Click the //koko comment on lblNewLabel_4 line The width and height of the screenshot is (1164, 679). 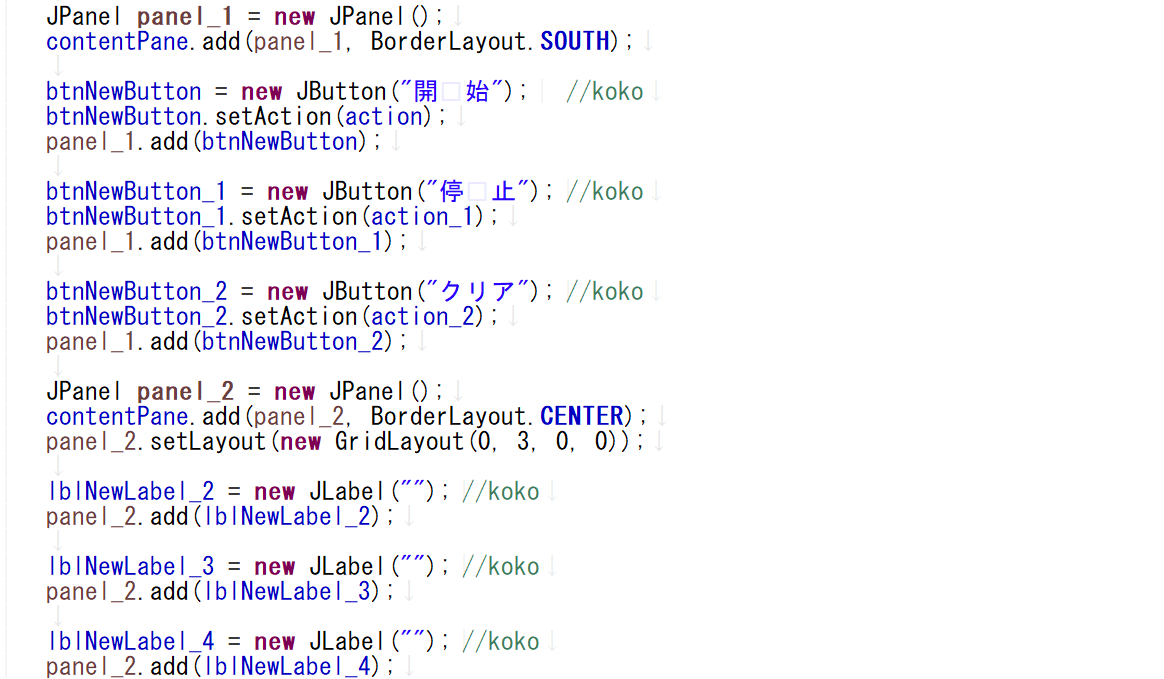pos(500,641)
